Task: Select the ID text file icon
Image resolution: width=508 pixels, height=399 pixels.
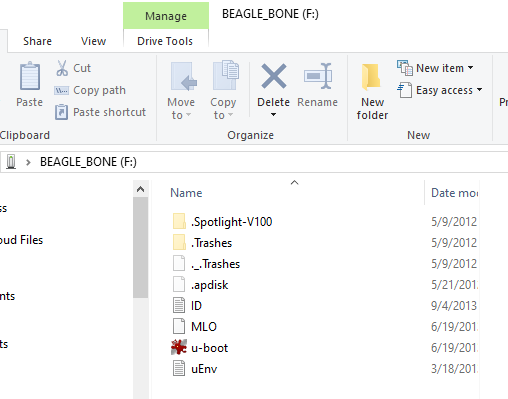Action: pyautogui.click(x=179, y=305)
